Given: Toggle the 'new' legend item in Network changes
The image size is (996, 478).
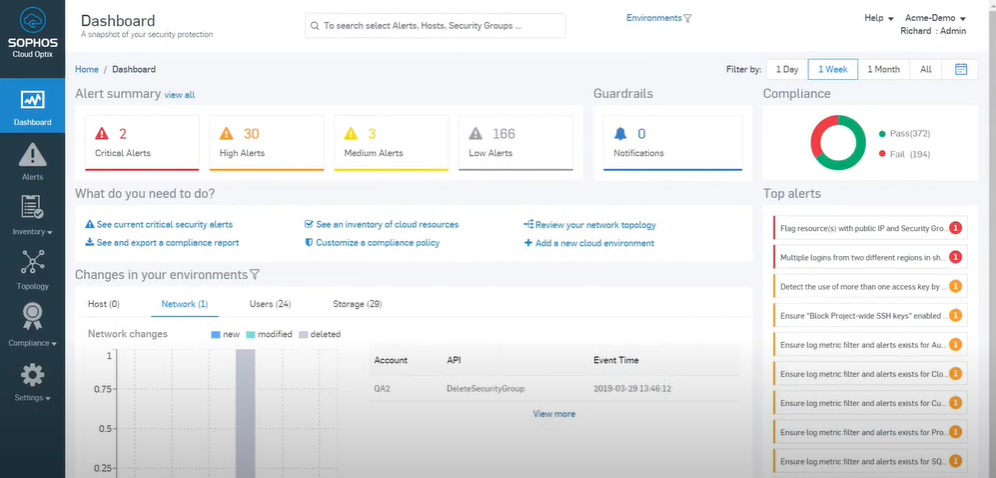Looking at the screenshot, I should [225, 335].
